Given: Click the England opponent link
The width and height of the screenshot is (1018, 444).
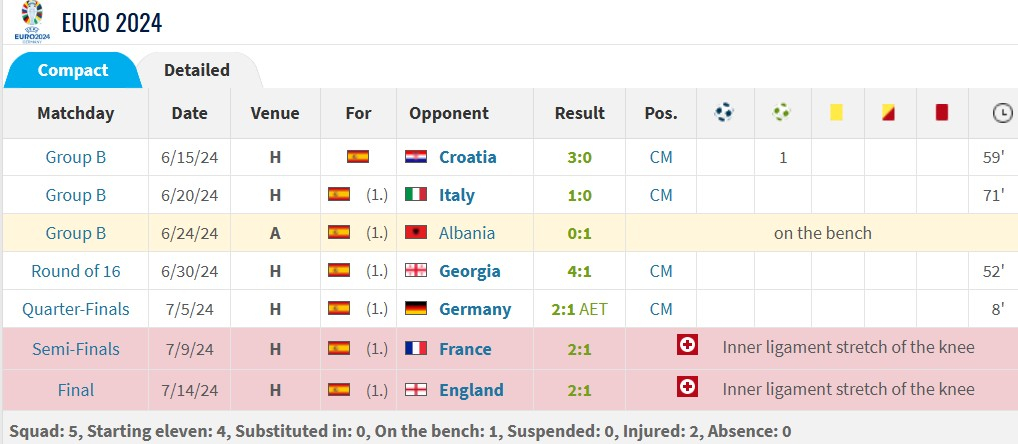Looking at the screenshot, I should click(x=471, y=390).
